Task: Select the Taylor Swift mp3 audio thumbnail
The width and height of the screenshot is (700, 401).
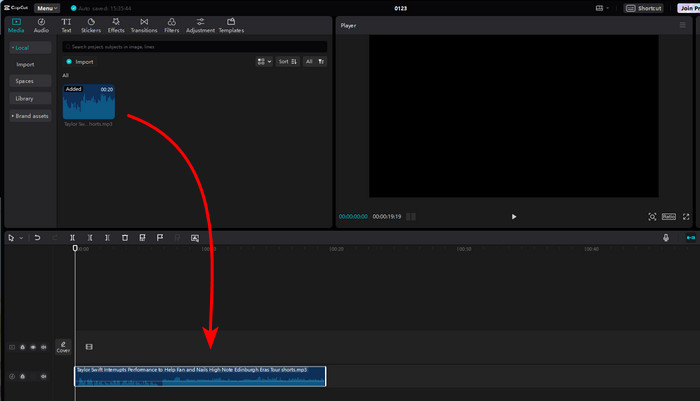Action: [89, 102]
